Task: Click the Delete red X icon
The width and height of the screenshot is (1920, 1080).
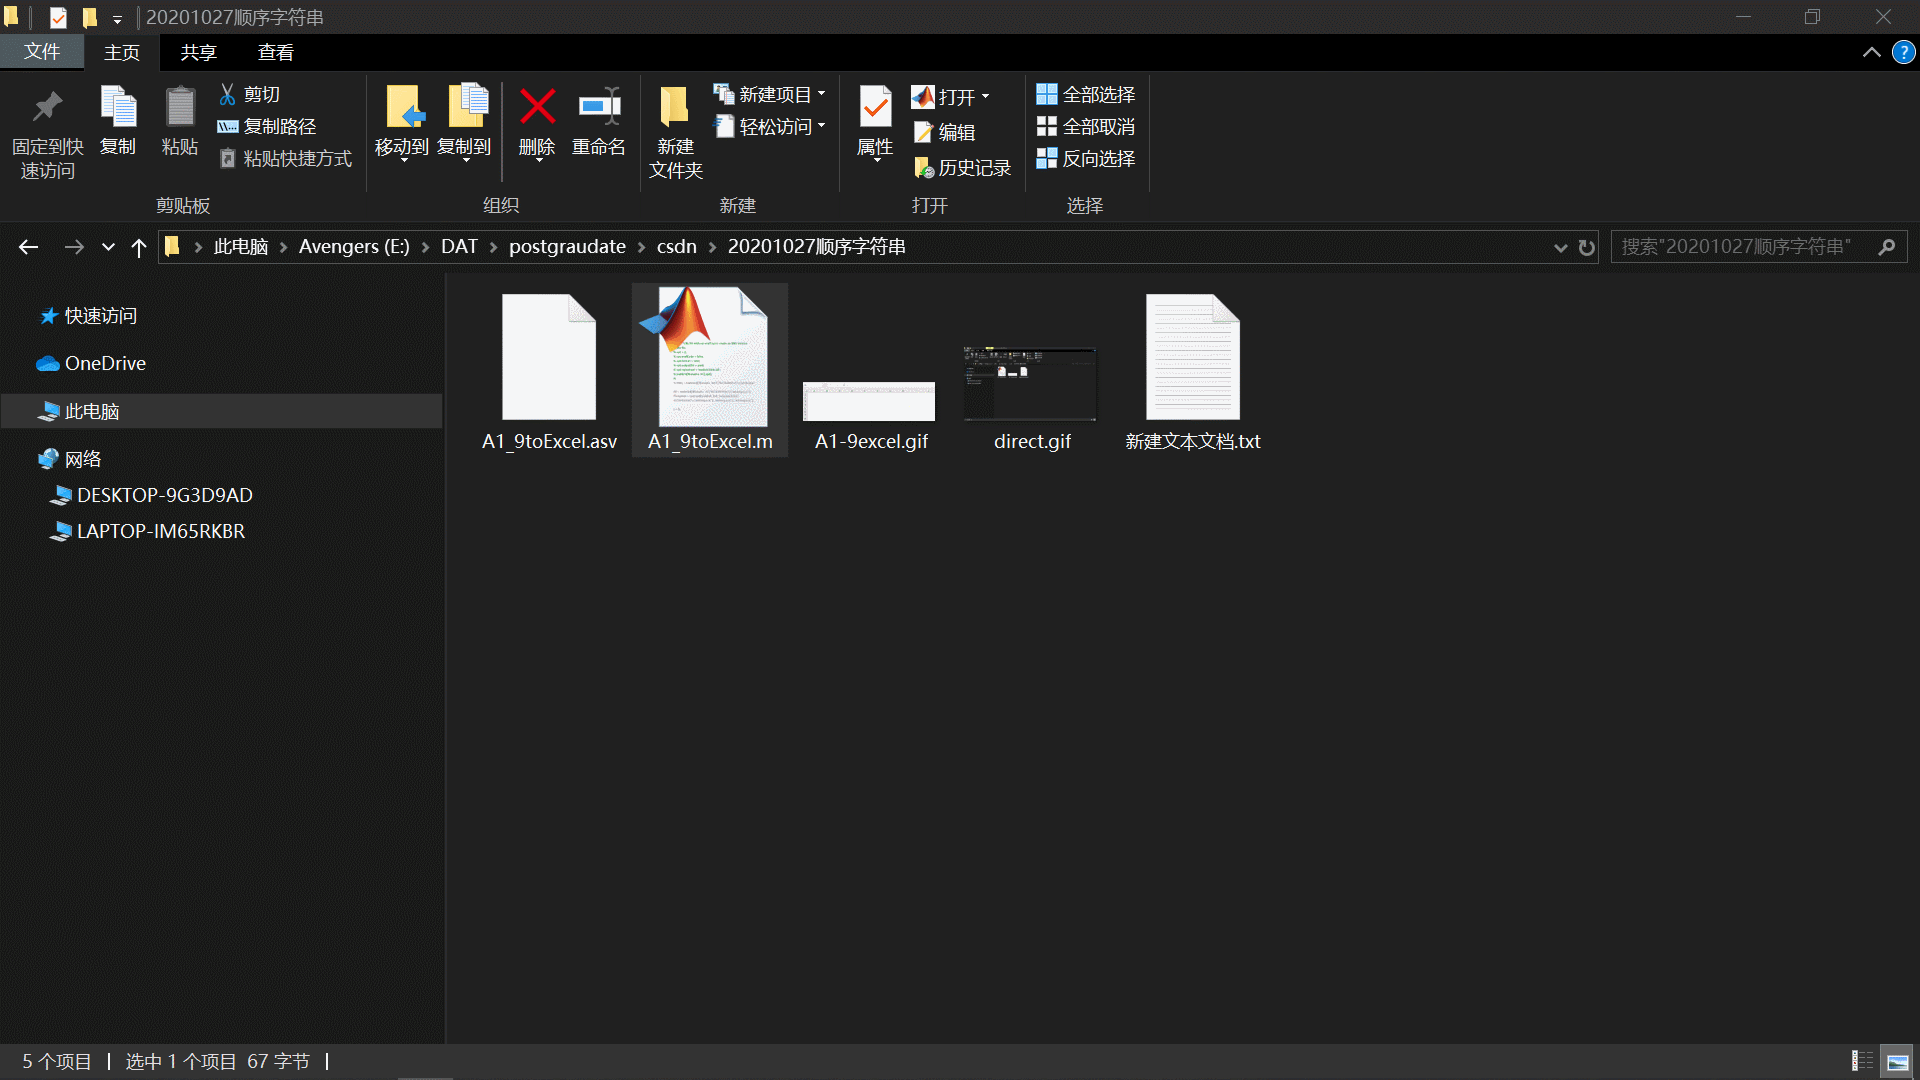Action: click(537, 107)
